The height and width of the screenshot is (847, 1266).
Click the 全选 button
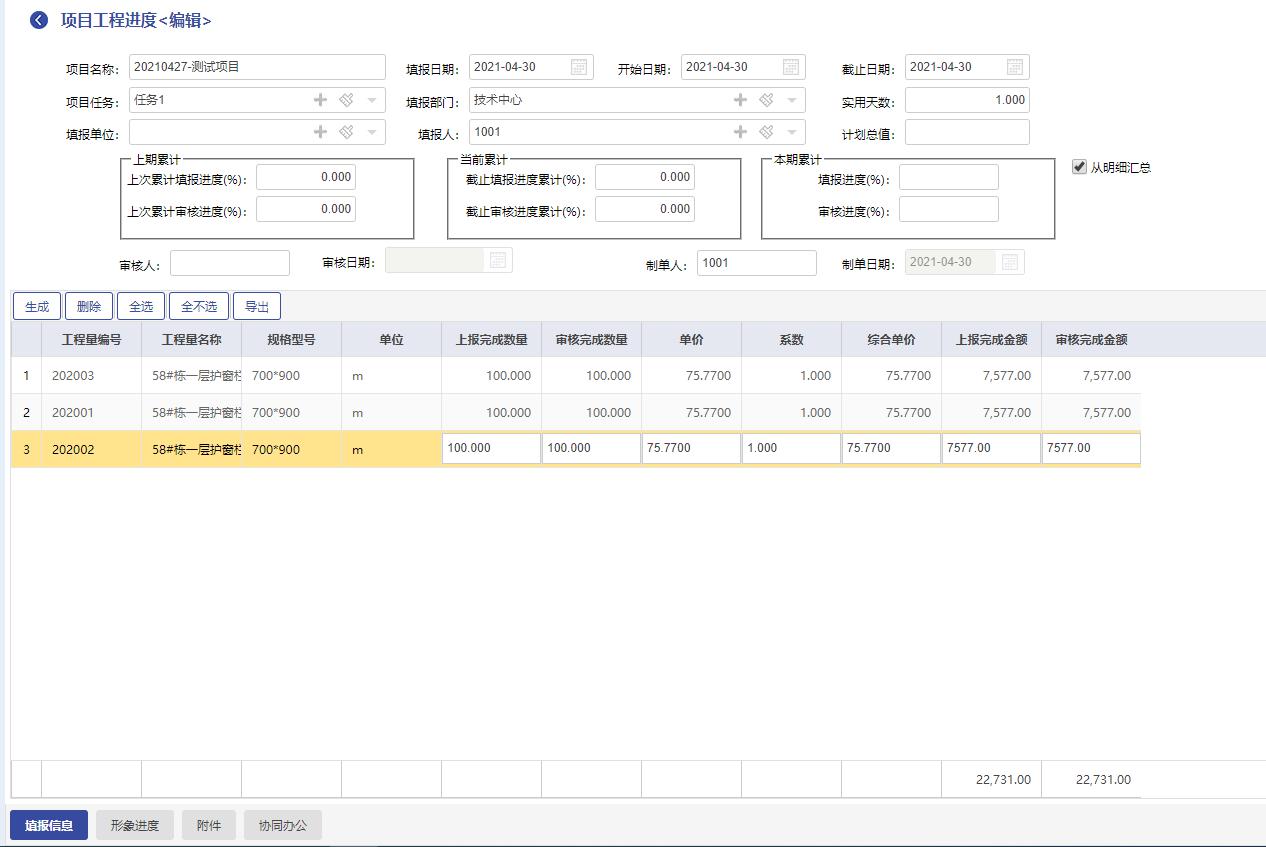click(x=141, y=306)
